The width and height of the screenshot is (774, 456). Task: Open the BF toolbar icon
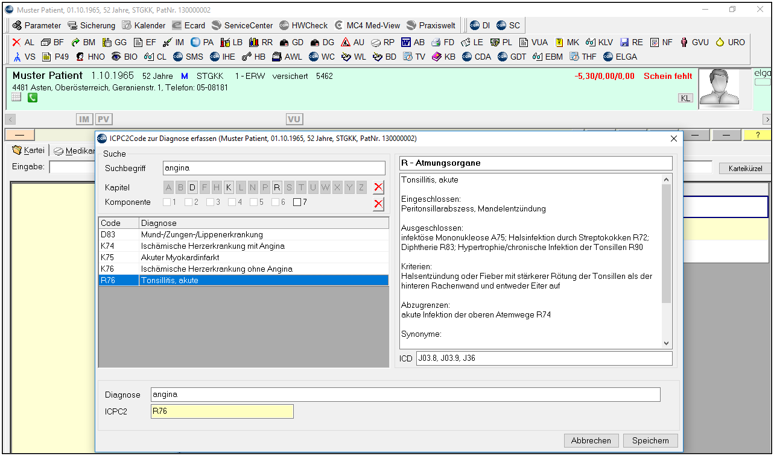[x=52, y=42]
